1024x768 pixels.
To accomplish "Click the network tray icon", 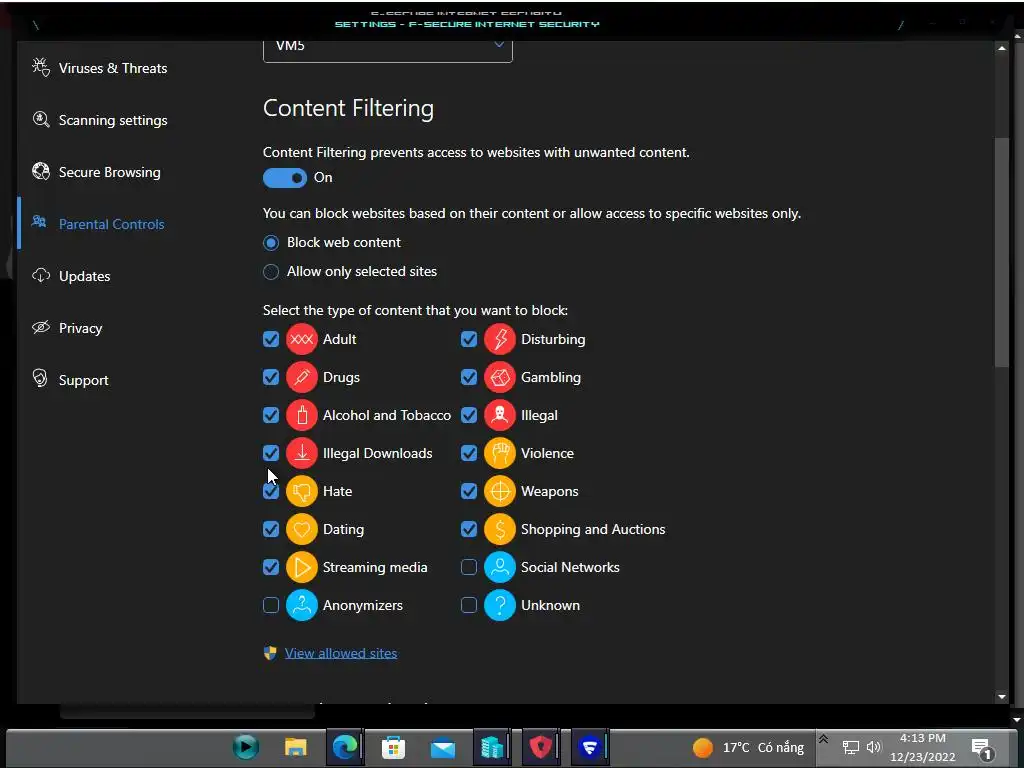I will 850,748.
